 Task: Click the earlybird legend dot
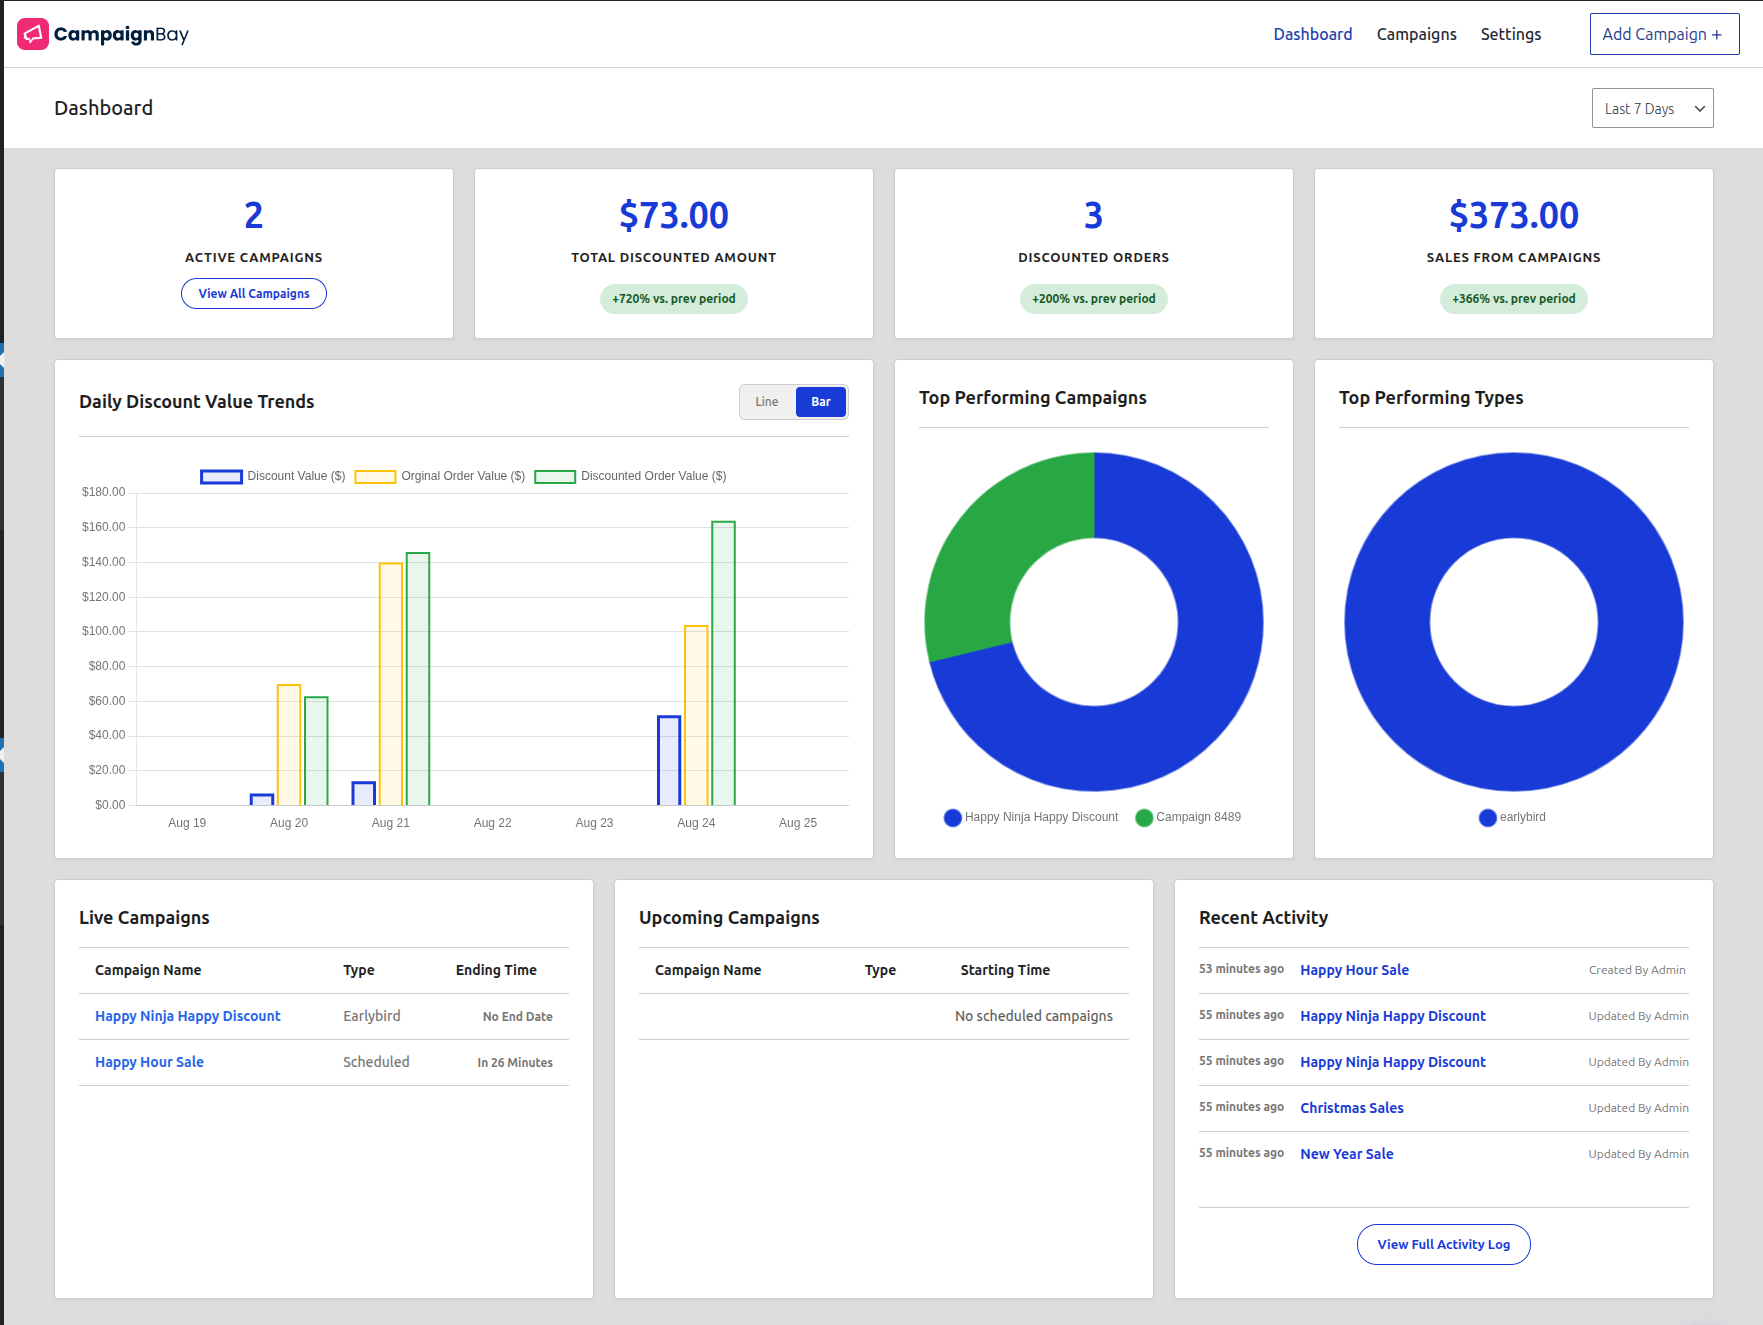click(1487, 817)
